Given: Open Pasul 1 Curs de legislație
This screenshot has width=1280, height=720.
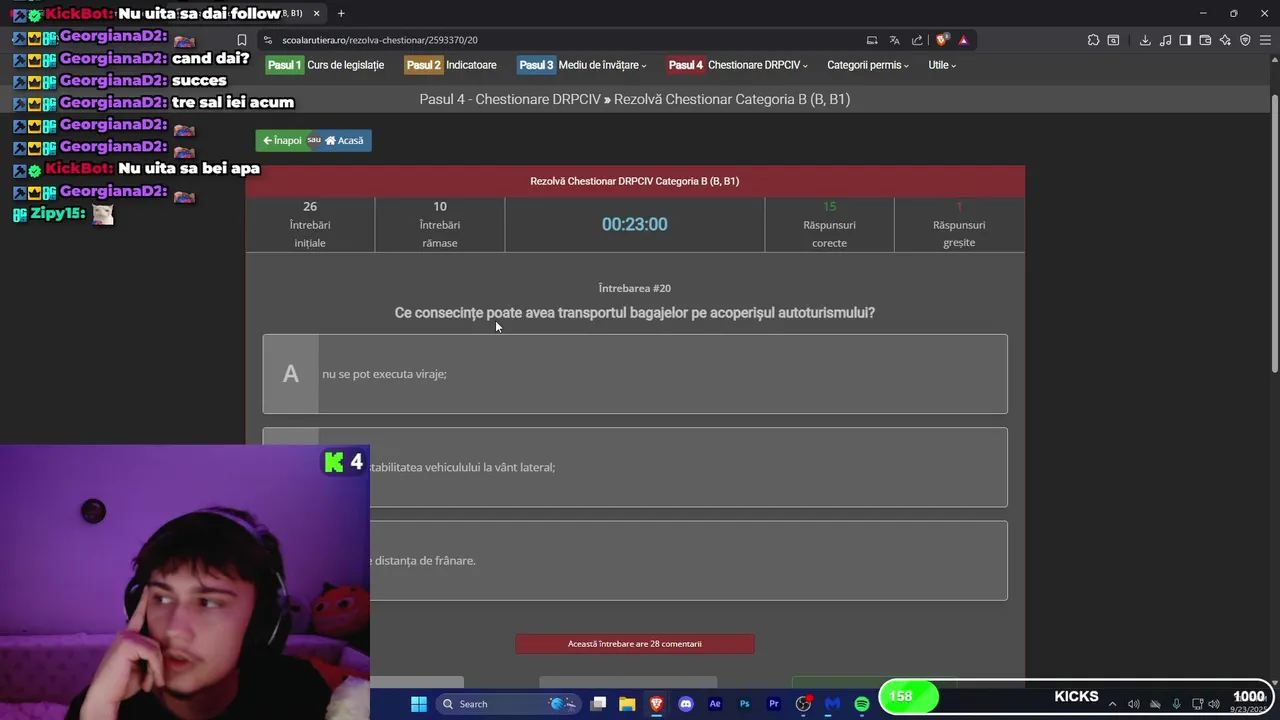Looking at the screenshot, I should point(325,65).
